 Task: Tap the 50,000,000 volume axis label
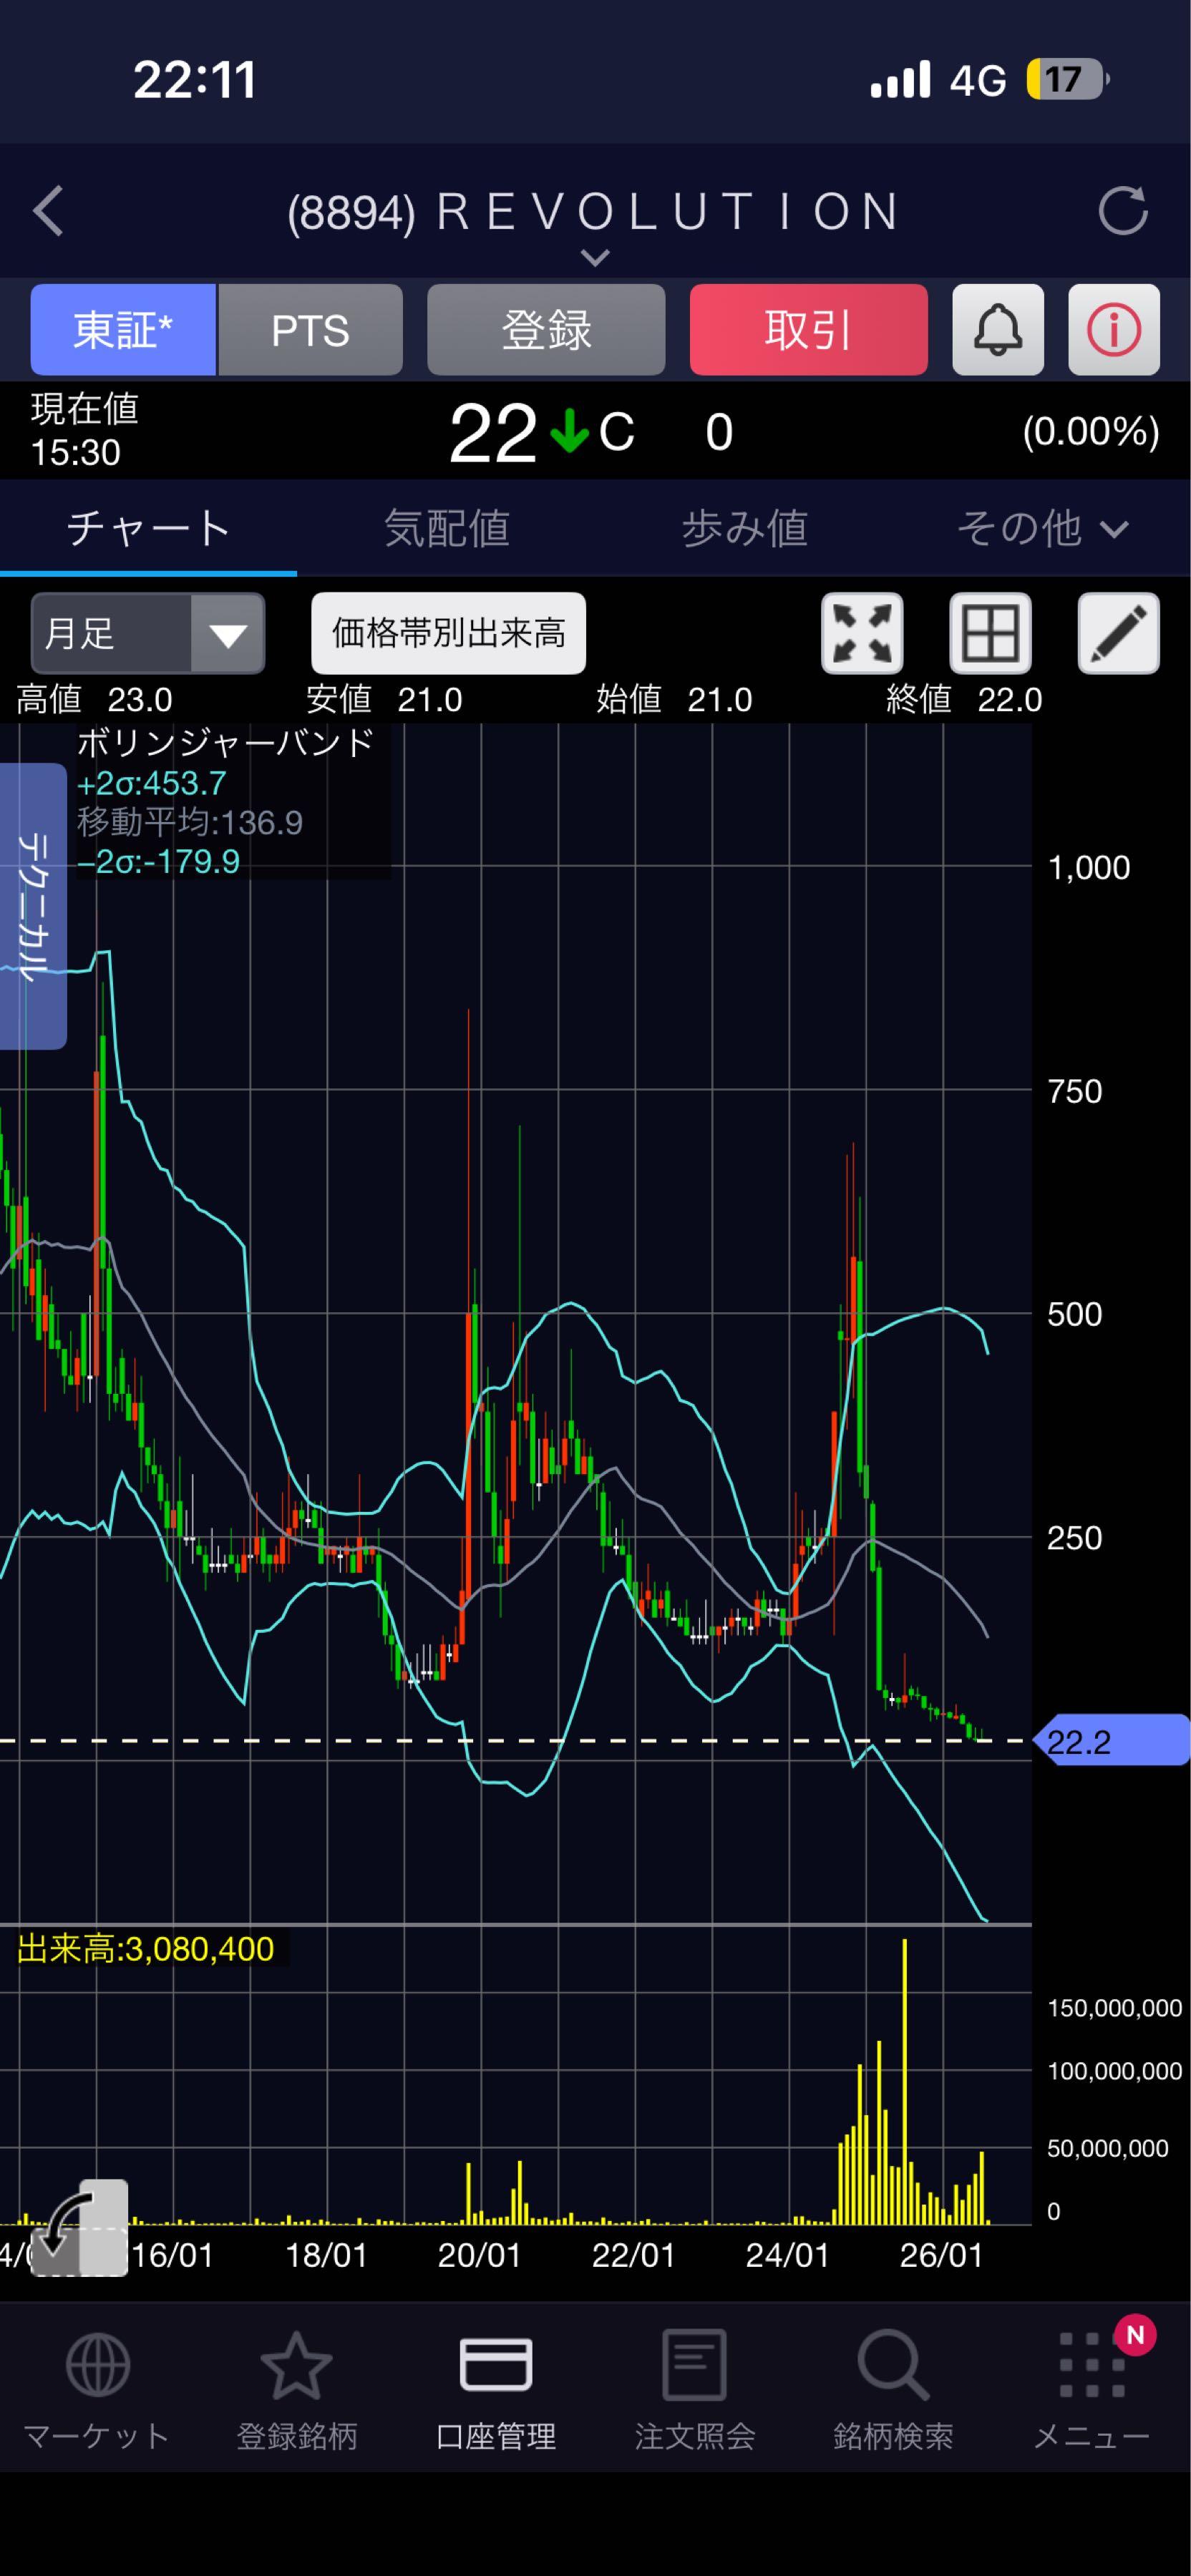[1107, 2148]
